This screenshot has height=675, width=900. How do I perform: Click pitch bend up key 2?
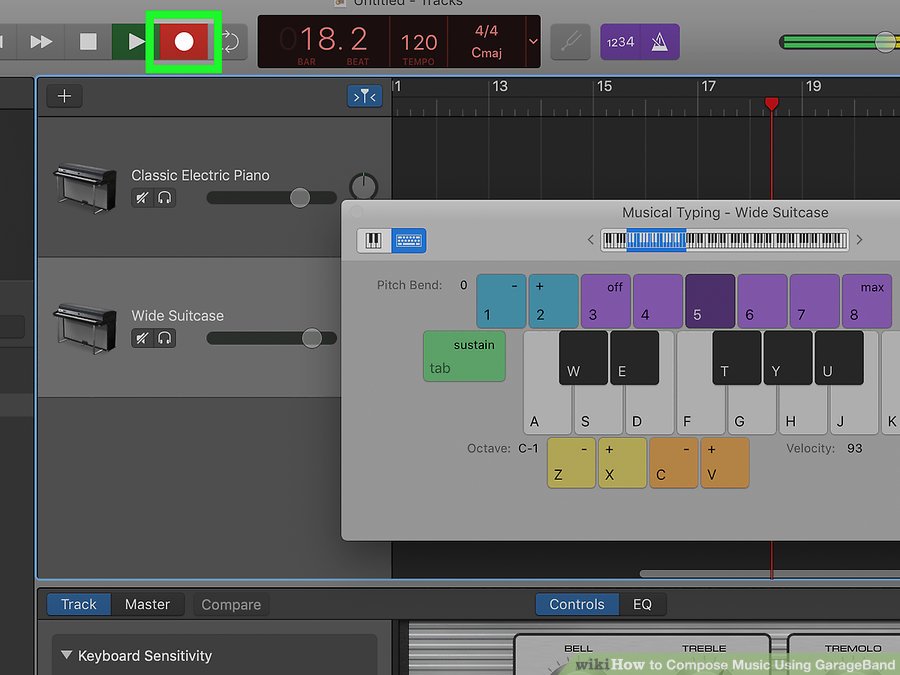pos(553,301)
